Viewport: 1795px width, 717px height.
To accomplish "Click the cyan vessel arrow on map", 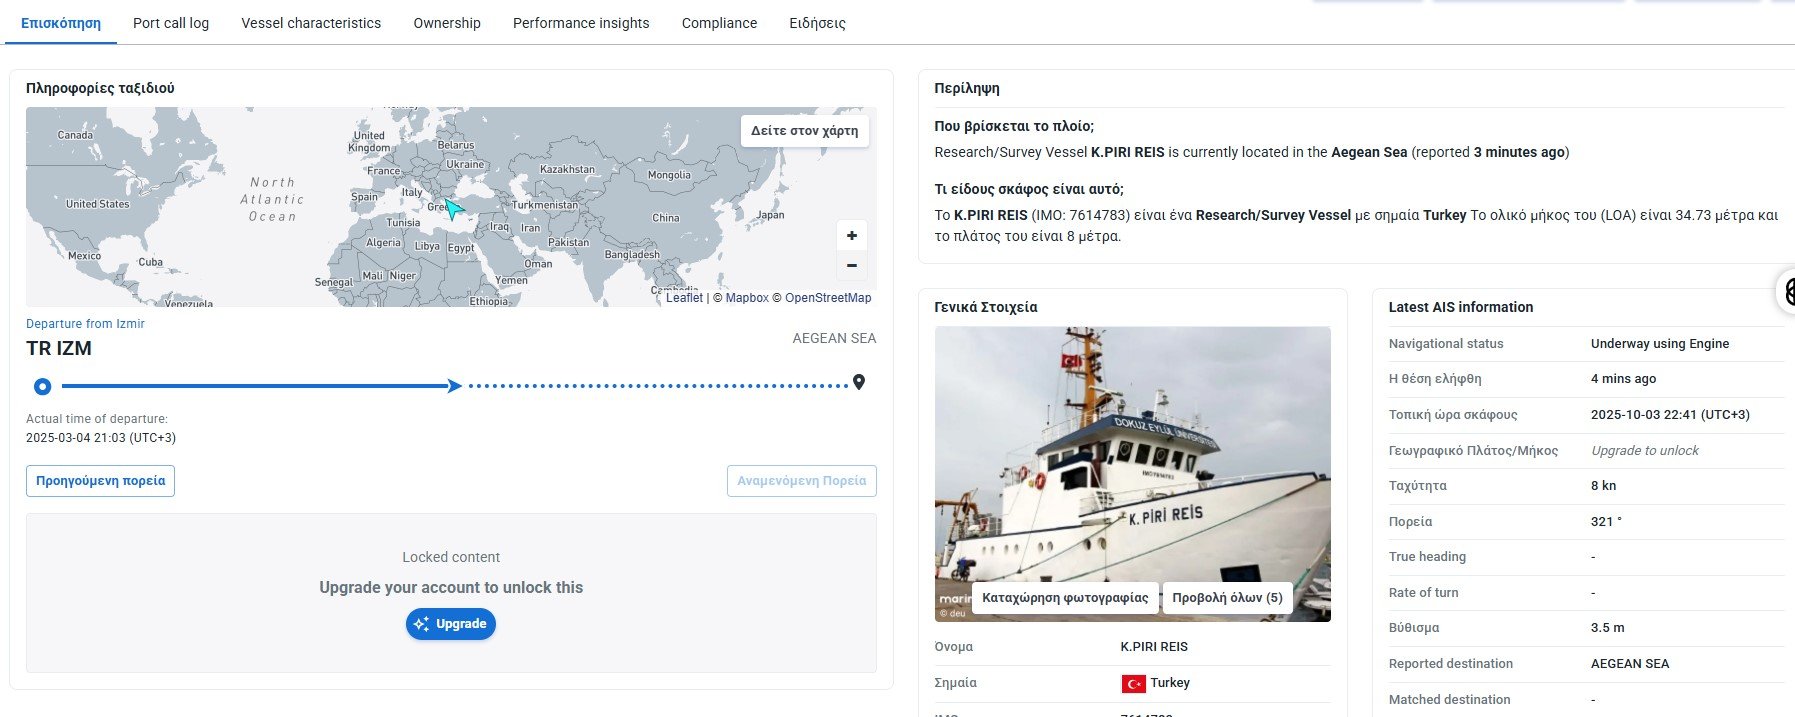I will coord(453,209).
